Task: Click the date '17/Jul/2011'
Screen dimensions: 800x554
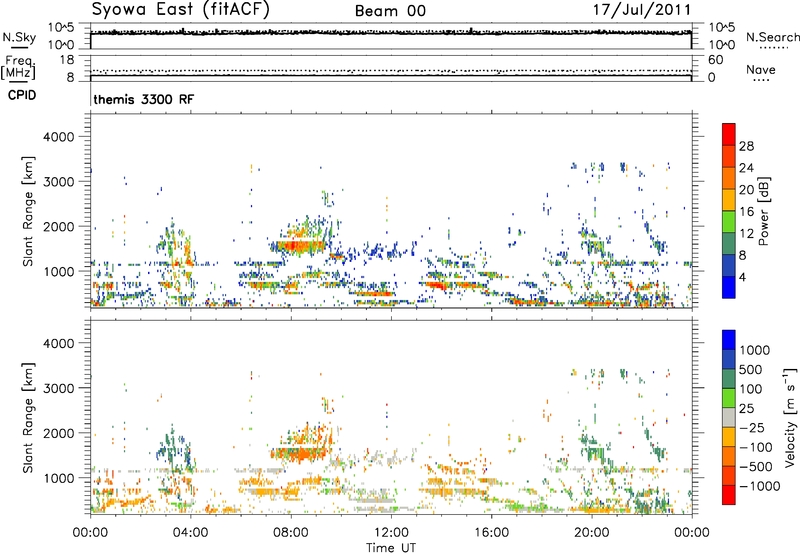Action: [x=642, y=9]
